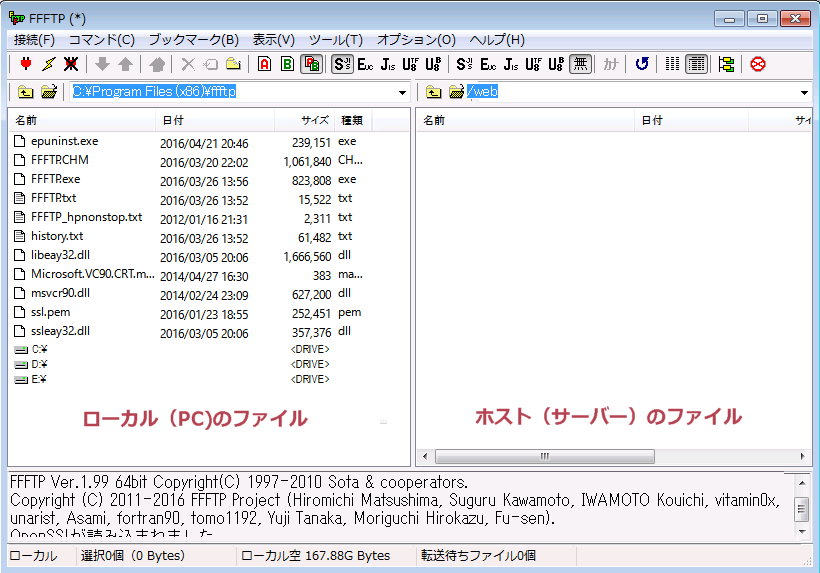Enable Binary transfer mode button
The image size is (820, 573).
(x=287, y=64)
